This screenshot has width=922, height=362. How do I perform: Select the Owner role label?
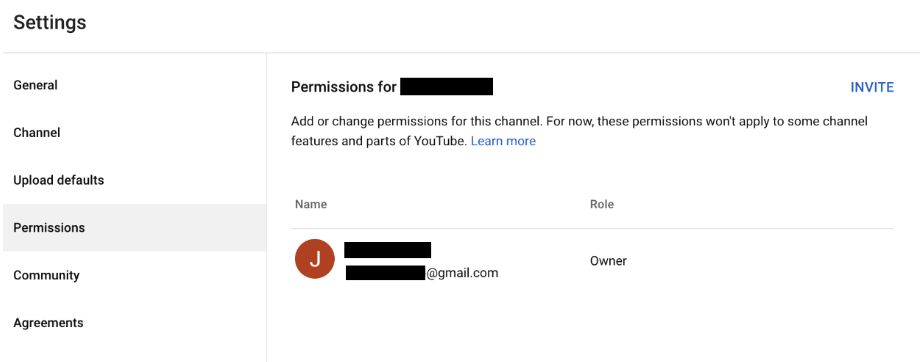tap(608, 261)
